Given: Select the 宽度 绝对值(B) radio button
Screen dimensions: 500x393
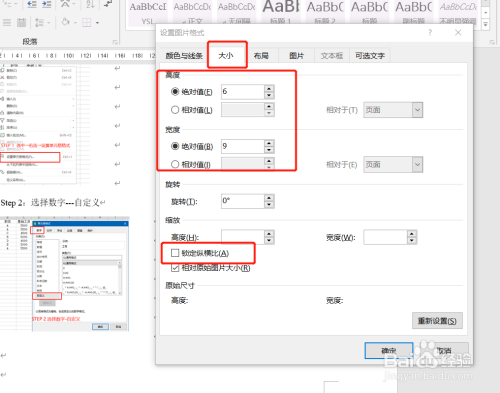Looking at the screenshot, I should [175, 146].
